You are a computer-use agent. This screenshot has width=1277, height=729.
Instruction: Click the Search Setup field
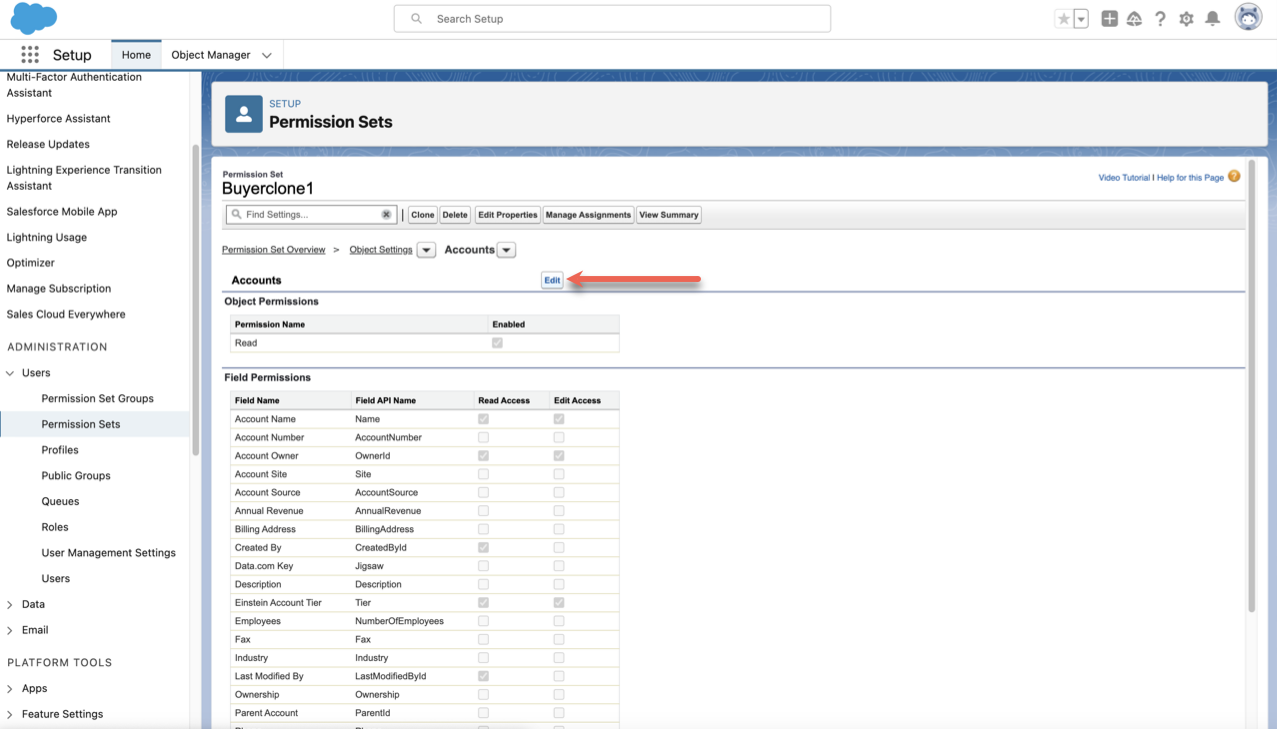612,19
